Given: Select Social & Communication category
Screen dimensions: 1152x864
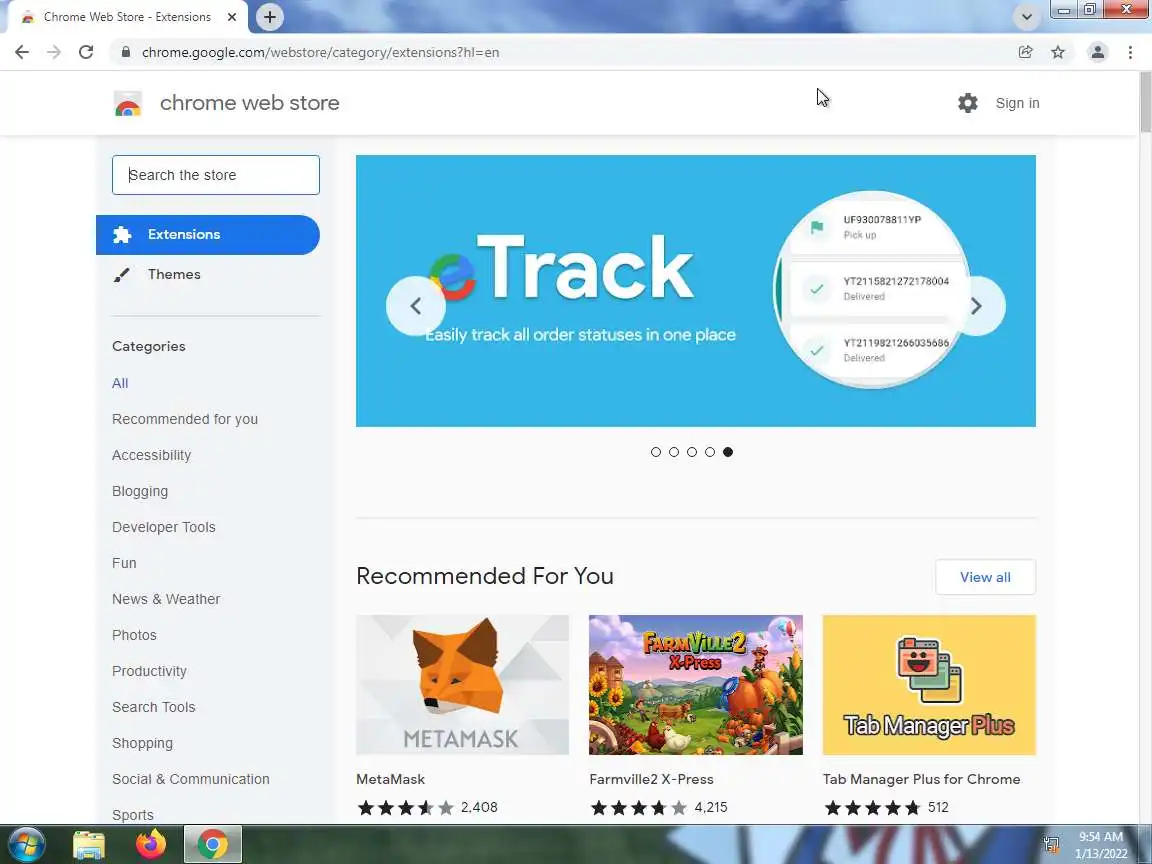Looking at the screenshot, I should 191,779.
